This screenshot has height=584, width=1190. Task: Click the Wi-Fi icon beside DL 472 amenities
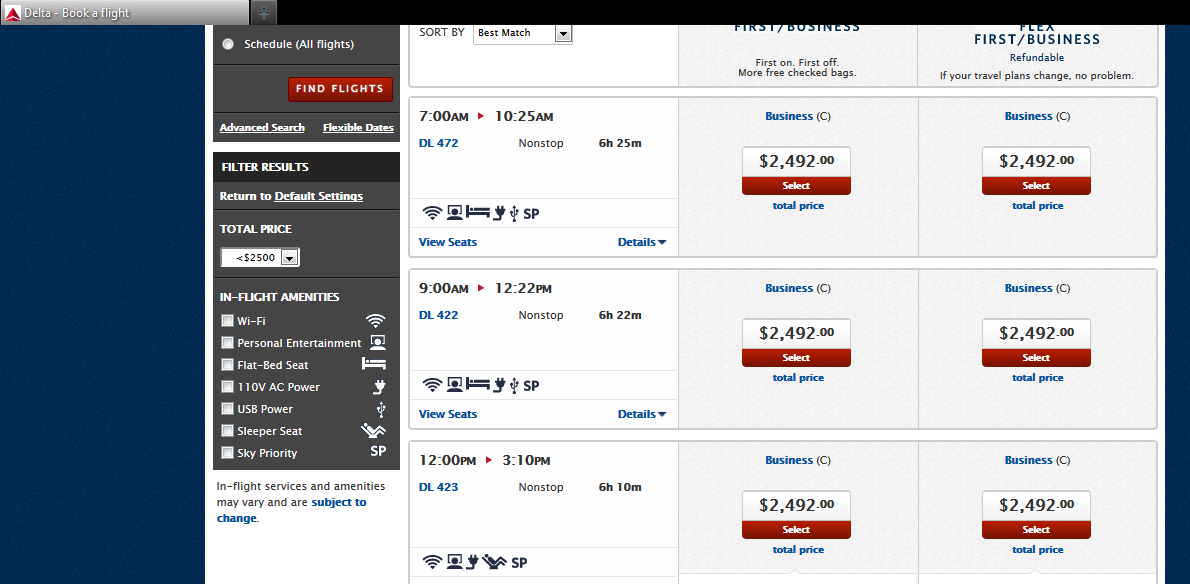432,212
